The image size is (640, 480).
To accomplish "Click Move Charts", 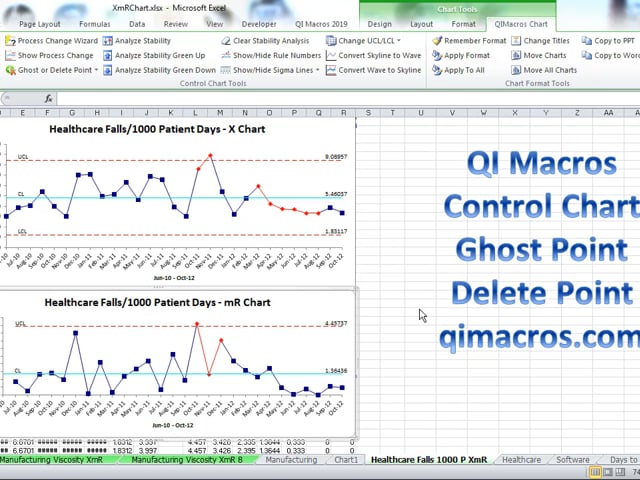I will click(539, 56).
